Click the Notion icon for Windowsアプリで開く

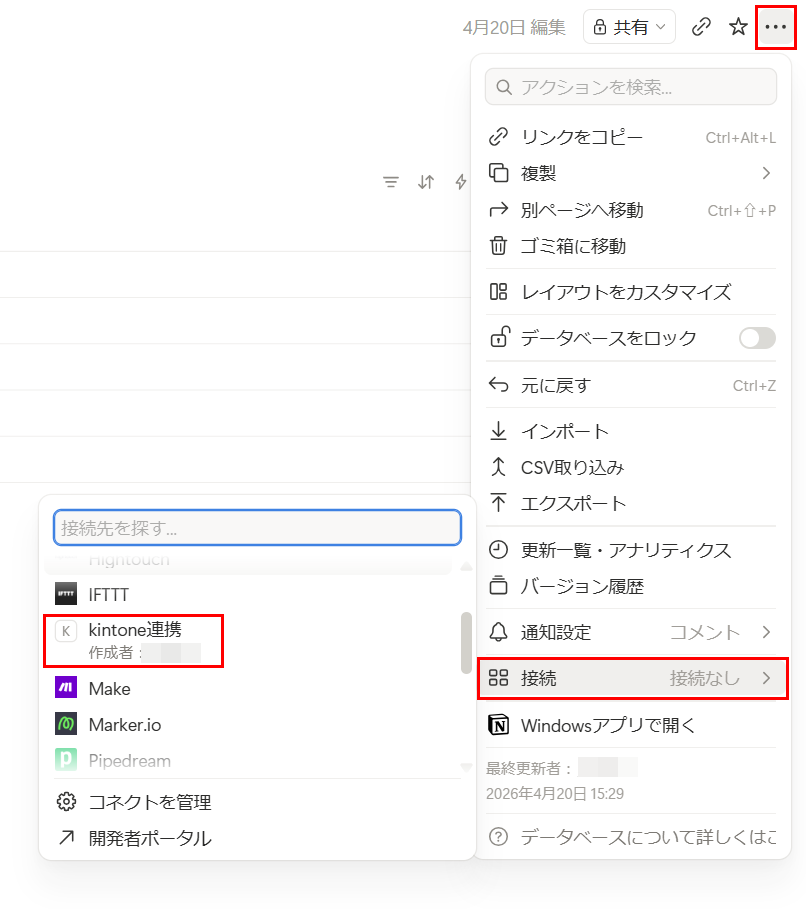tap(498, 725)
